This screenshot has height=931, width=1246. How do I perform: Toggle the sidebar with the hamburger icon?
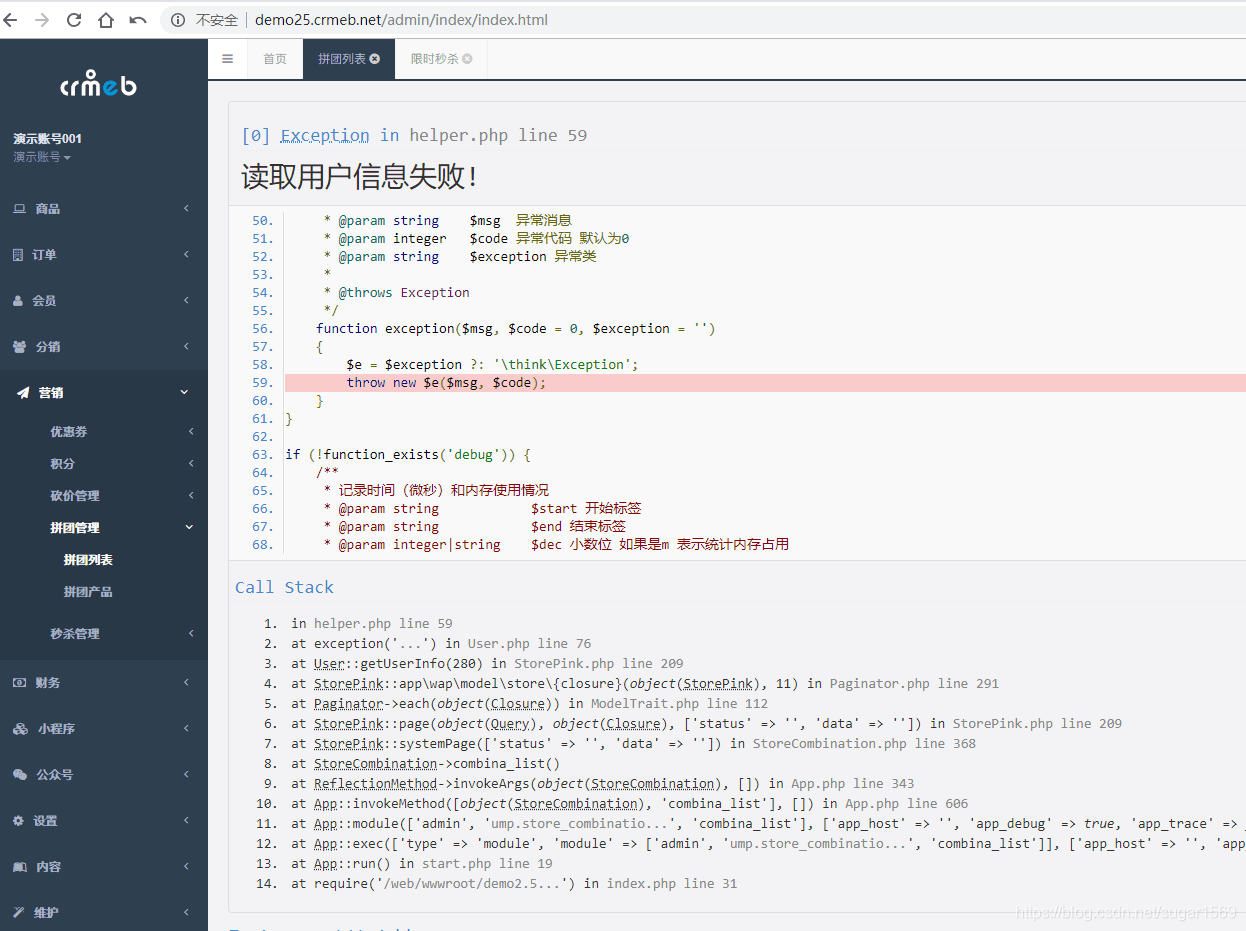pyautogui.click(x=228, y=59)
